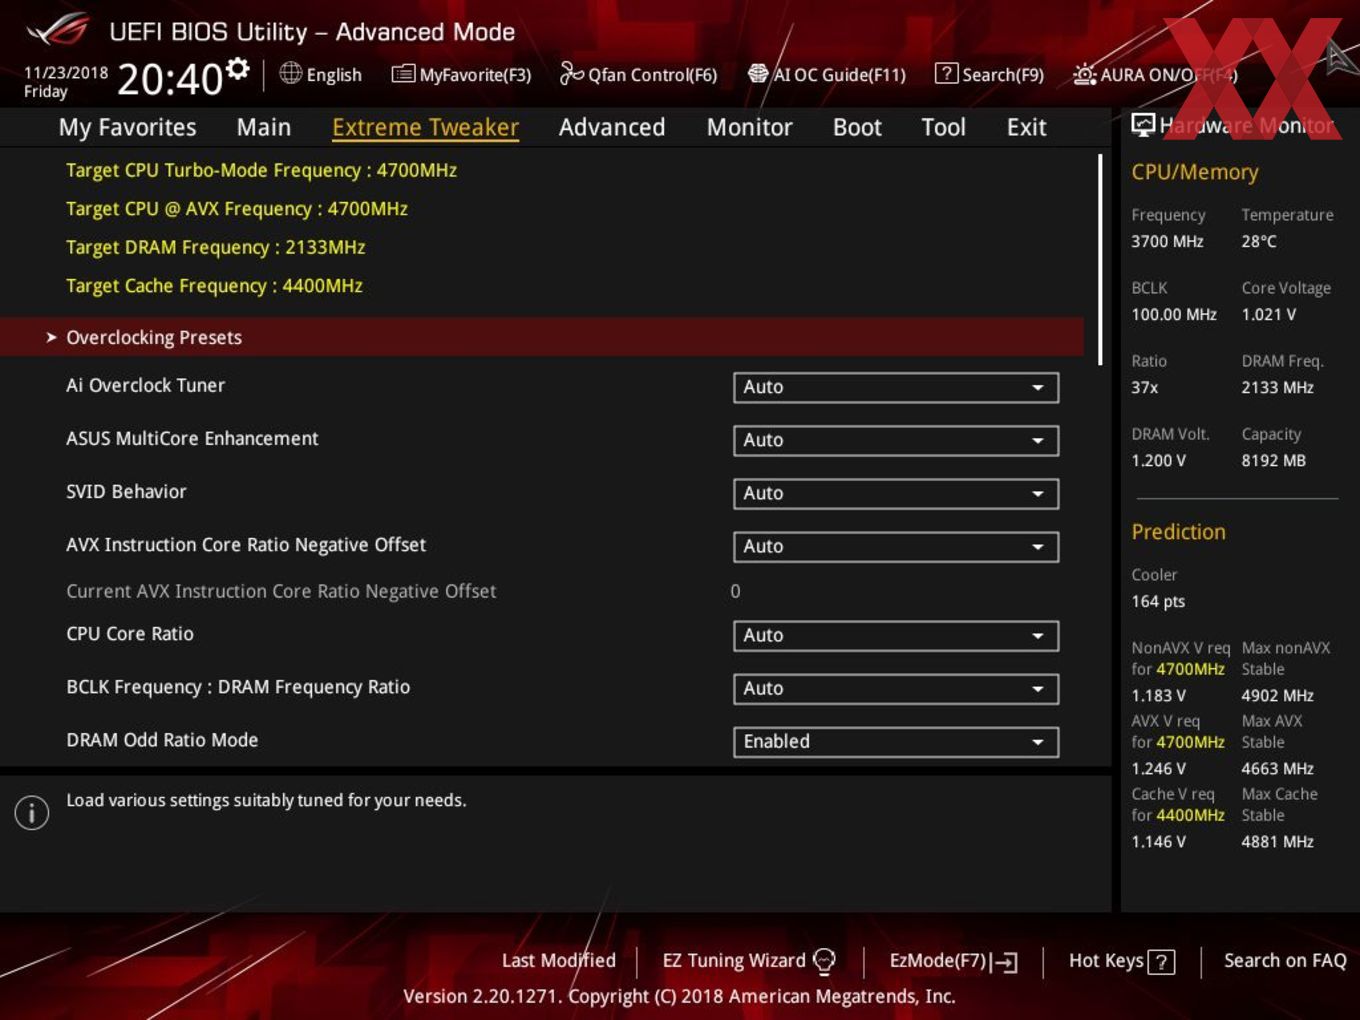
Task: Click the 4902 MHz Max nonAVX value
Action: point(1277,695)
